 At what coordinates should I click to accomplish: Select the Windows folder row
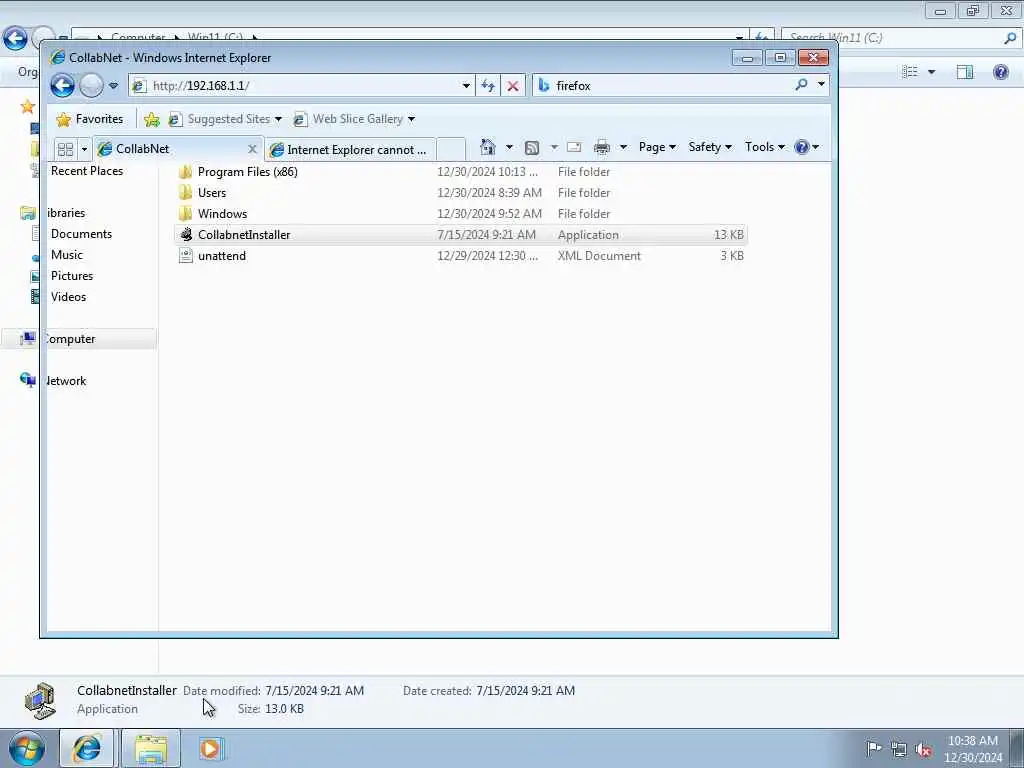click(460, 214)
